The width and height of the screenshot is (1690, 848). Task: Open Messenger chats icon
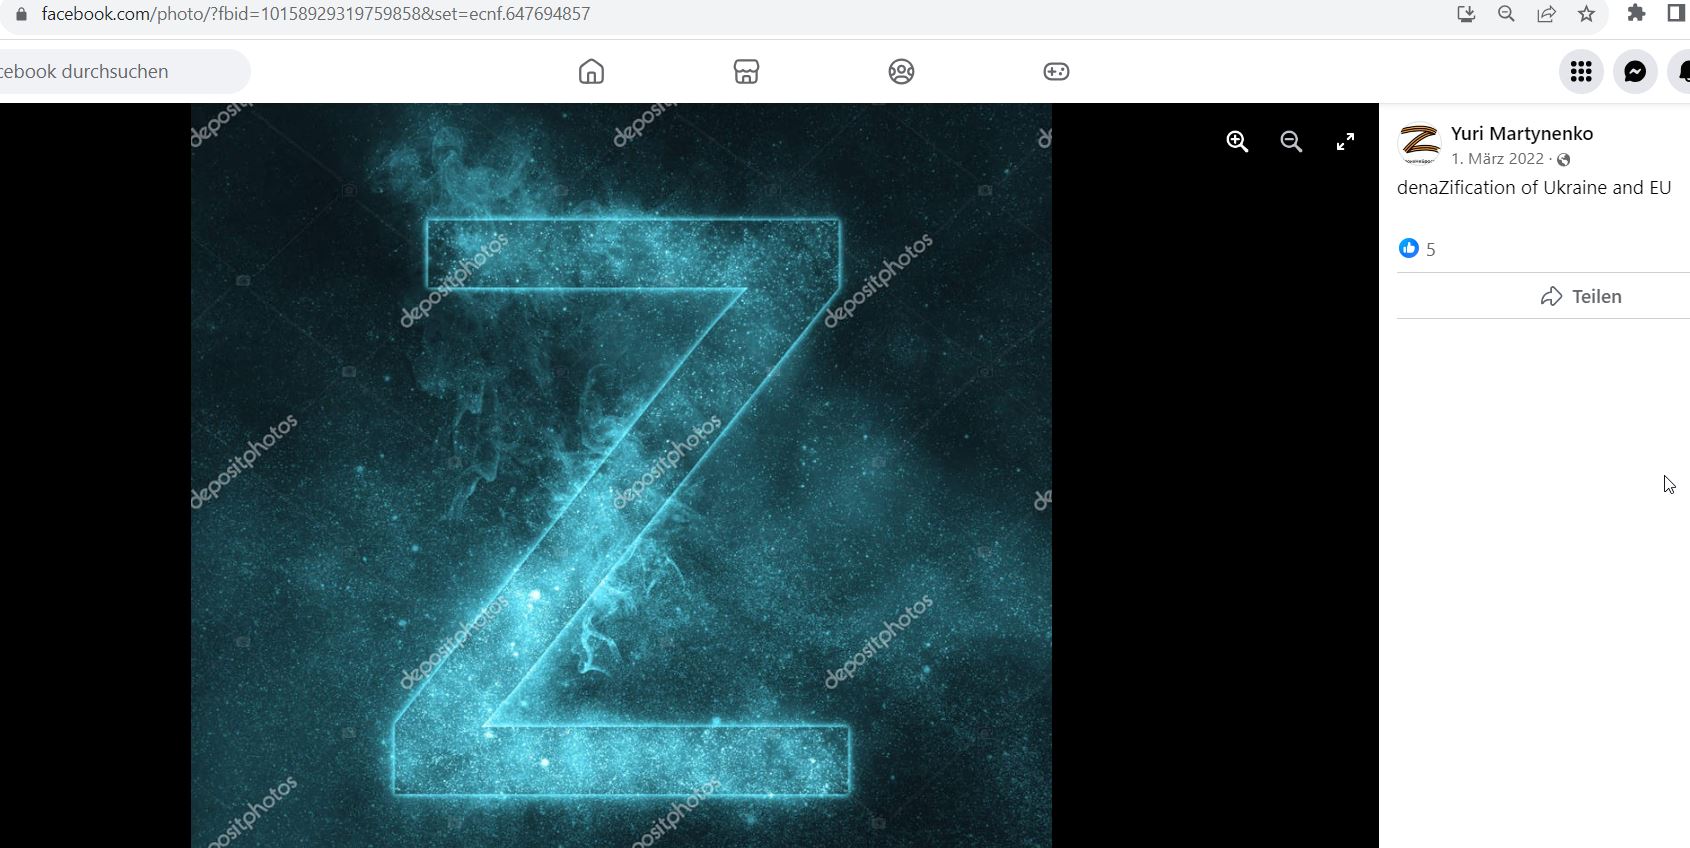click(1635, 71)
